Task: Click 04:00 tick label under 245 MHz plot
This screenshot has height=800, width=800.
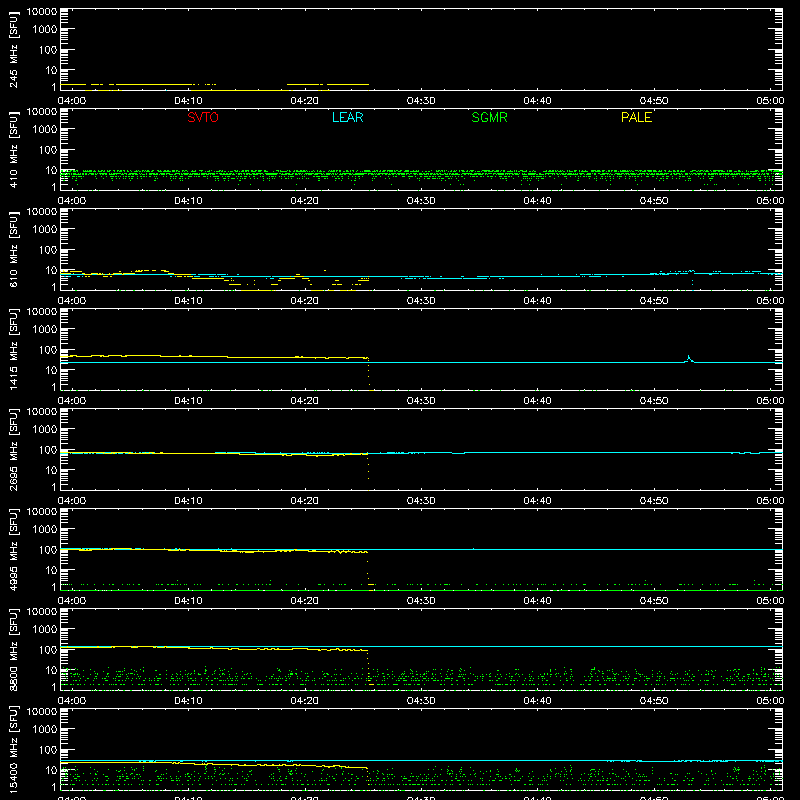Action: [x=72, y=101]
